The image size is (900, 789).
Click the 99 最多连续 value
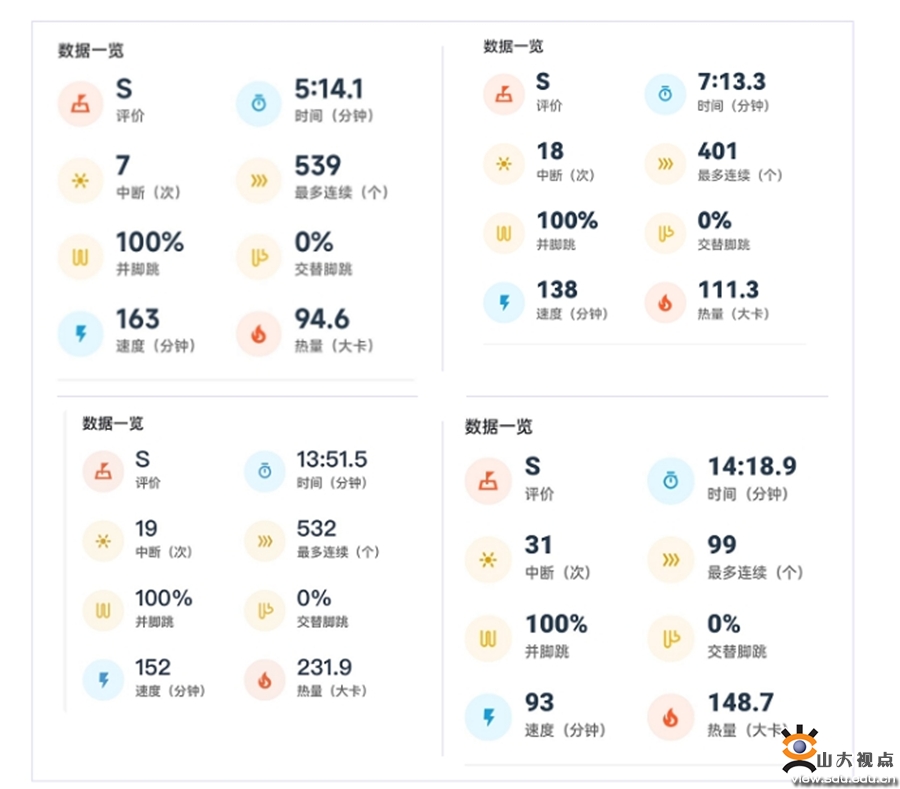point(722,545)
